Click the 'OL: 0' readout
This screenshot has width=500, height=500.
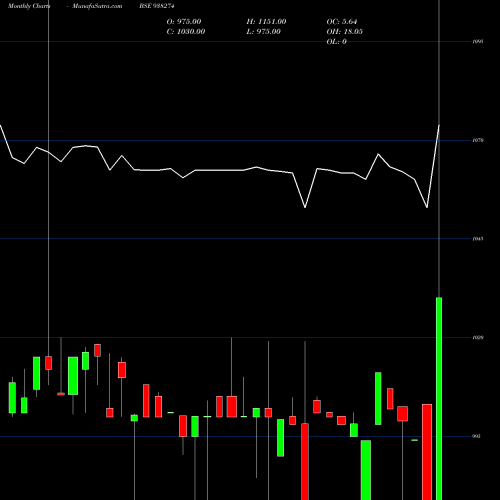point(336,42)
